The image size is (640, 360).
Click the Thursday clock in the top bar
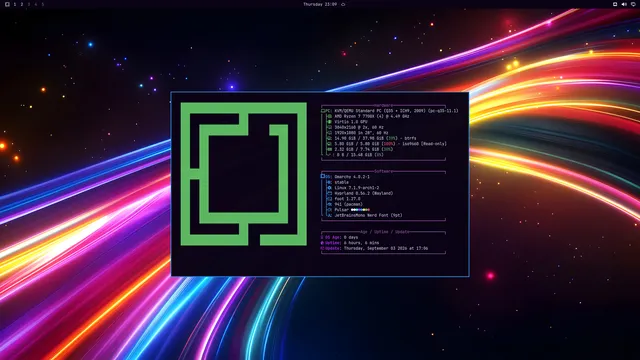(x=320, y=4)
